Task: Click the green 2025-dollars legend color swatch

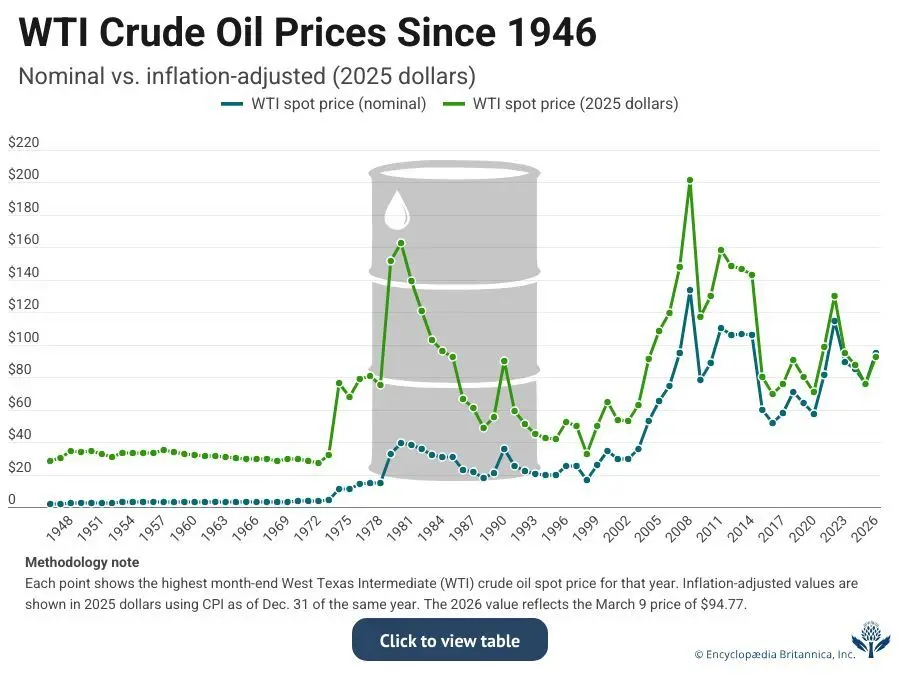Action: click(x=453, y=104)
